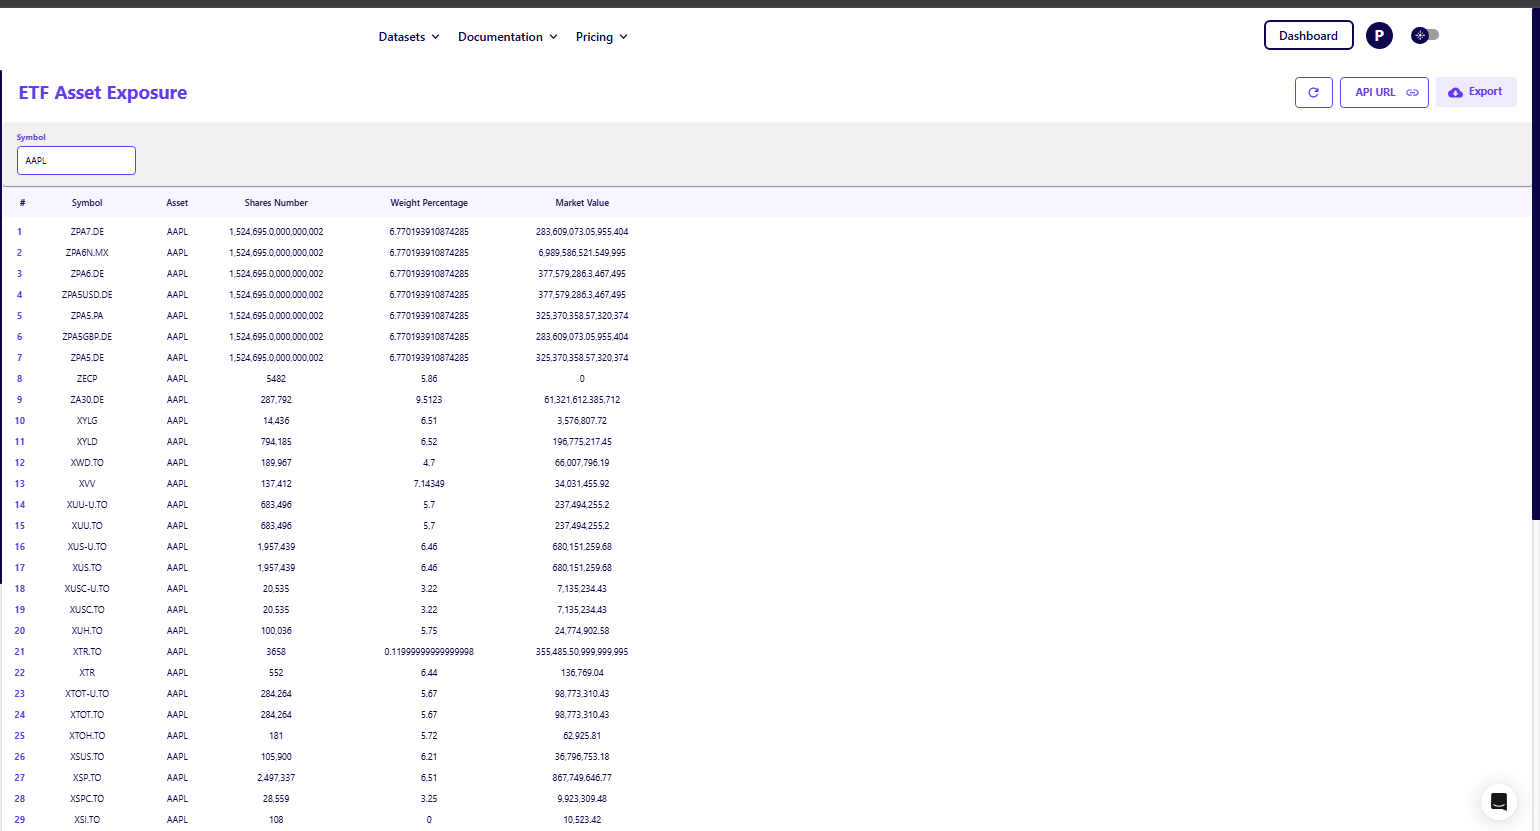
Task: Open the Dashboard page
Action: click(x=1308, y=36)
